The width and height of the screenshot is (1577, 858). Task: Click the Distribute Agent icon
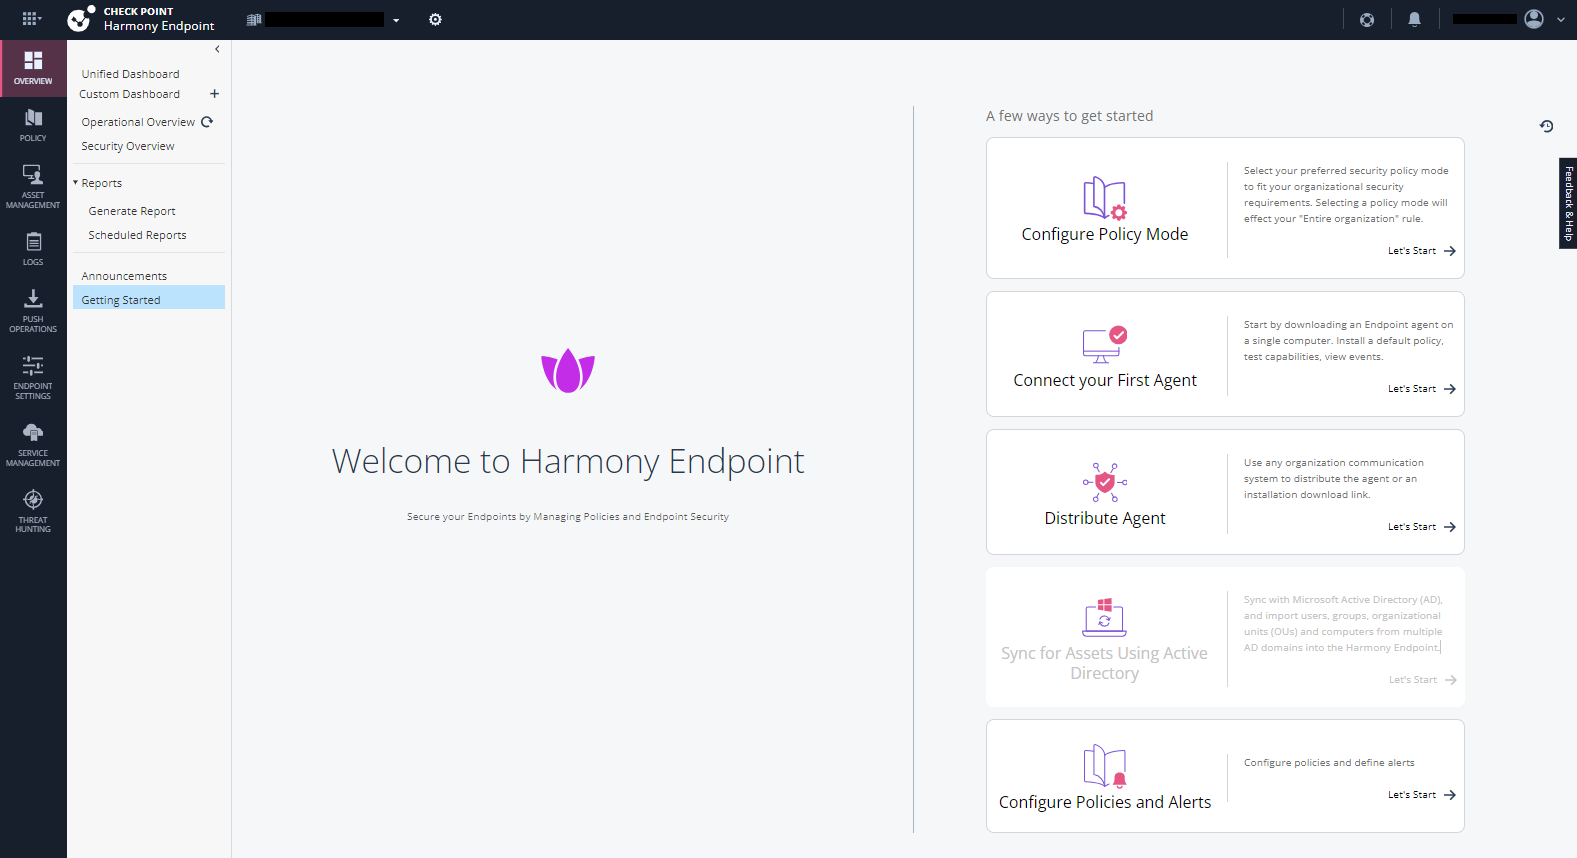coord(1105,482)
